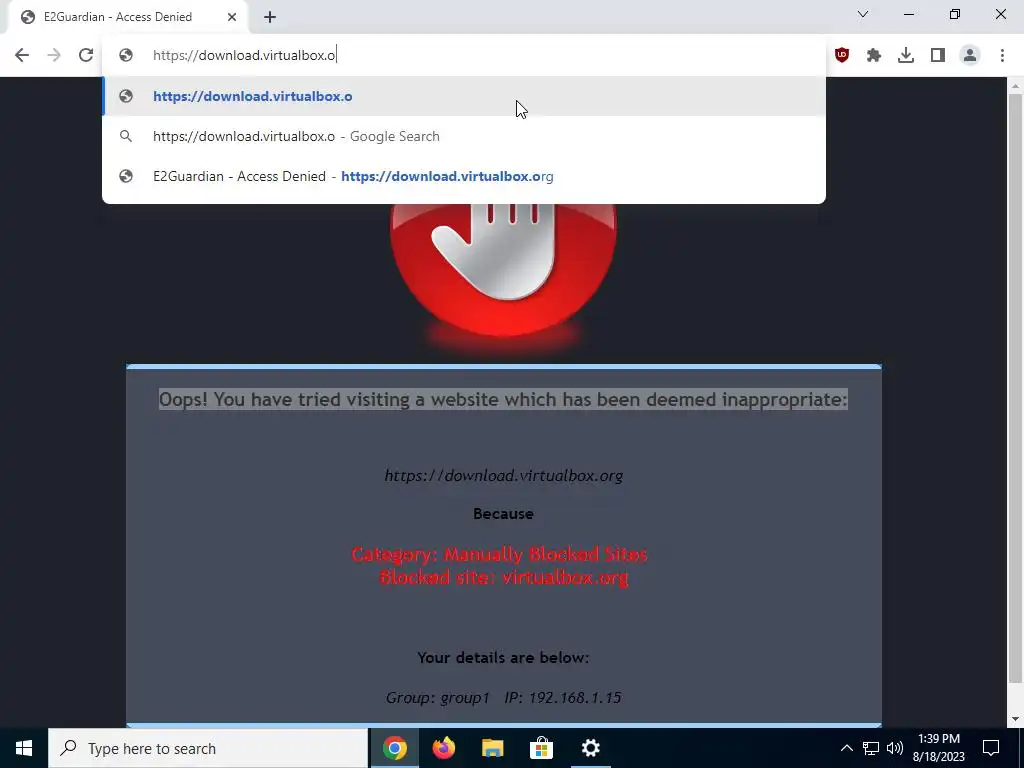Viewport: 1024px width, 768px height.
Task: Open the Extensions puzzle icon
Action: click(874, 56)
